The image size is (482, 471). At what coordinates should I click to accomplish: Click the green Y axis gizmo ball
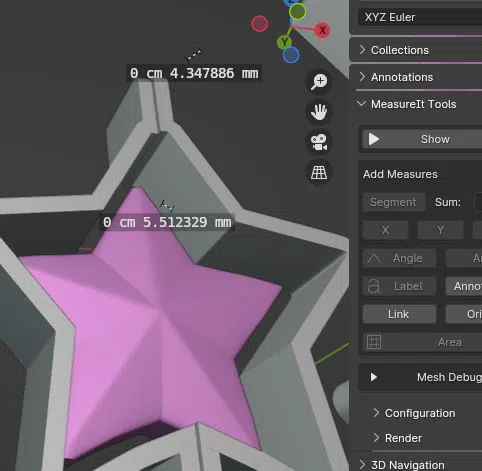pyautogui.click(x=284, y=42)
